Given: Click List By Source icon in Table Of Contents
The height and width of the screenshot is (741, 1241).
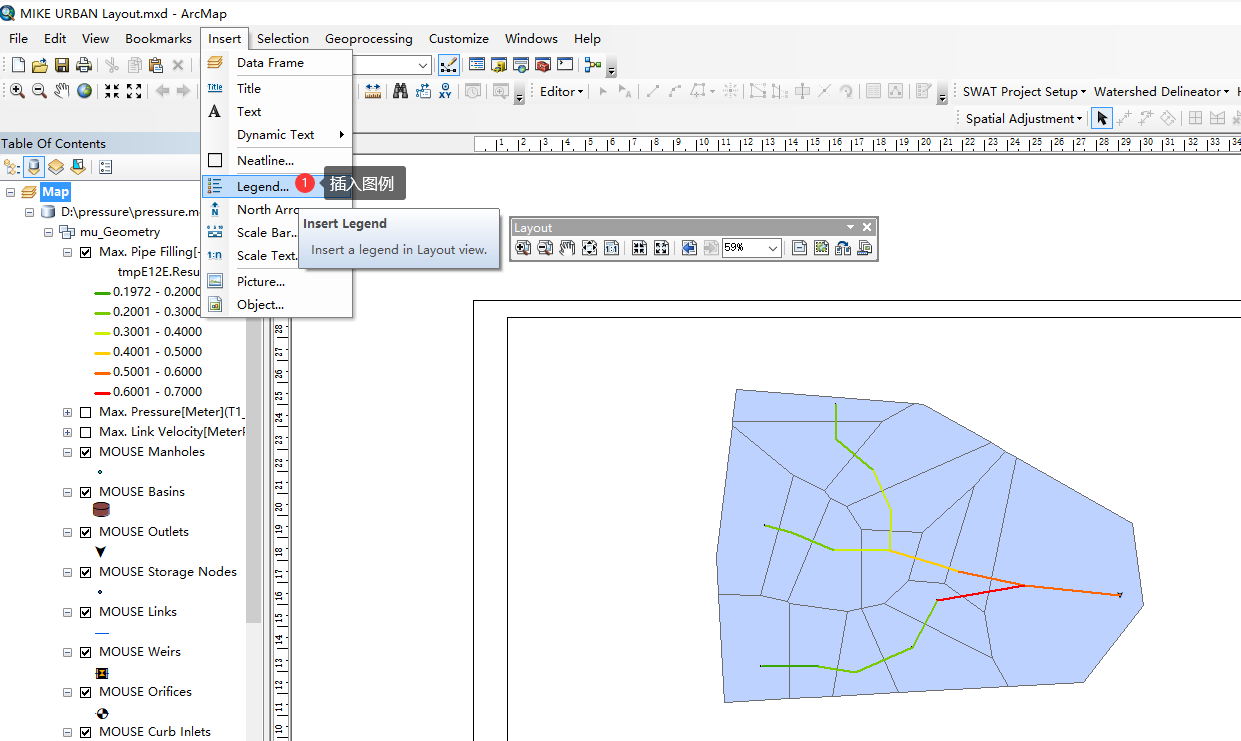Looking at the screenshot, I should click(34, 167).
